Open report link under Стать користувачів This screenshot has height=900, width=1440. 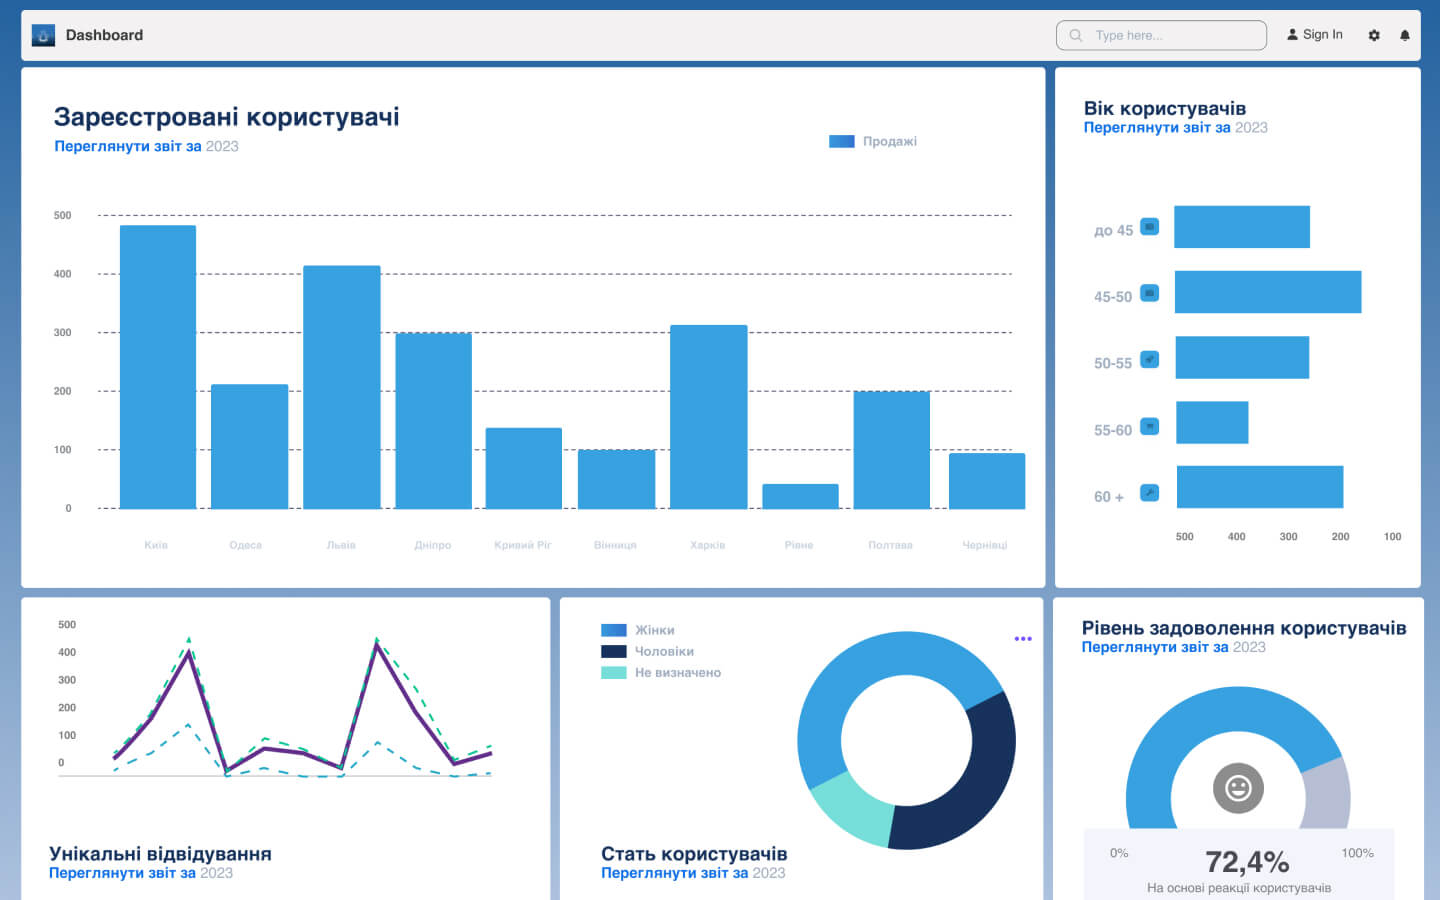(x=693, y=873)
